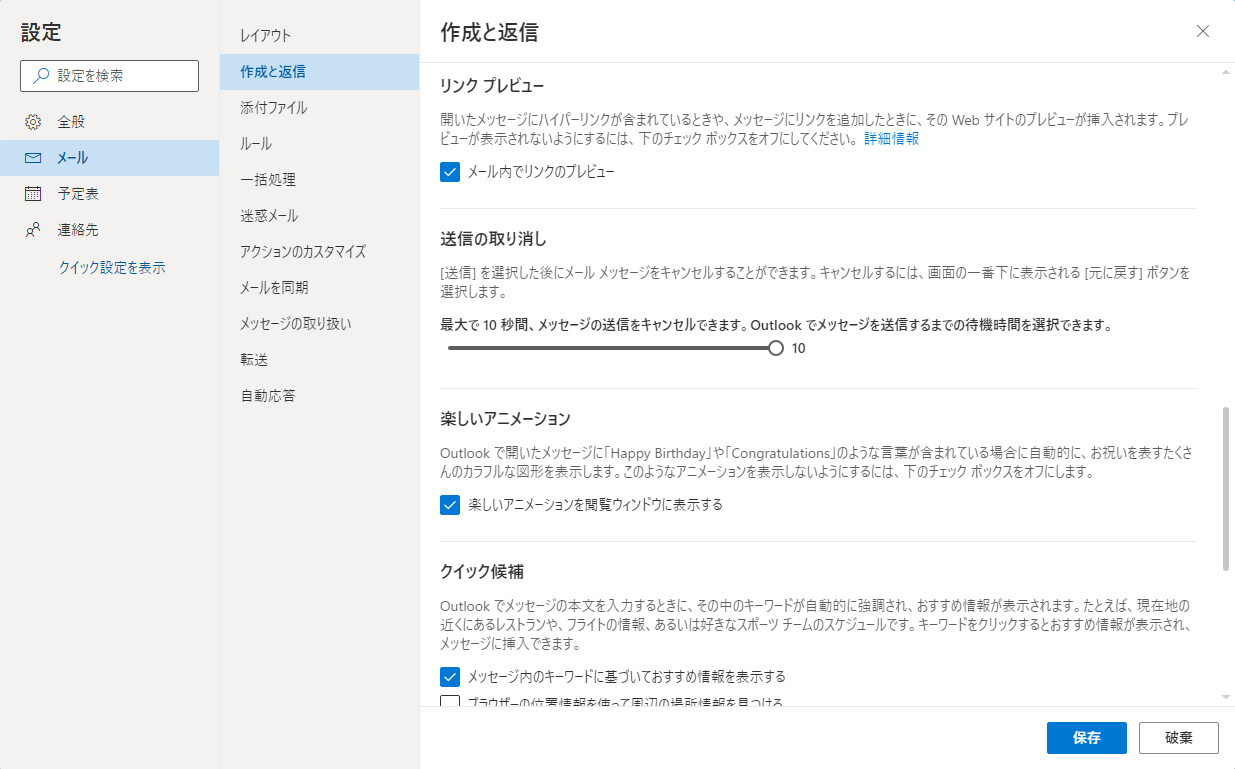Disable メール内でリンクのプレビュー

pyautogui.click(x=449, y=171)
